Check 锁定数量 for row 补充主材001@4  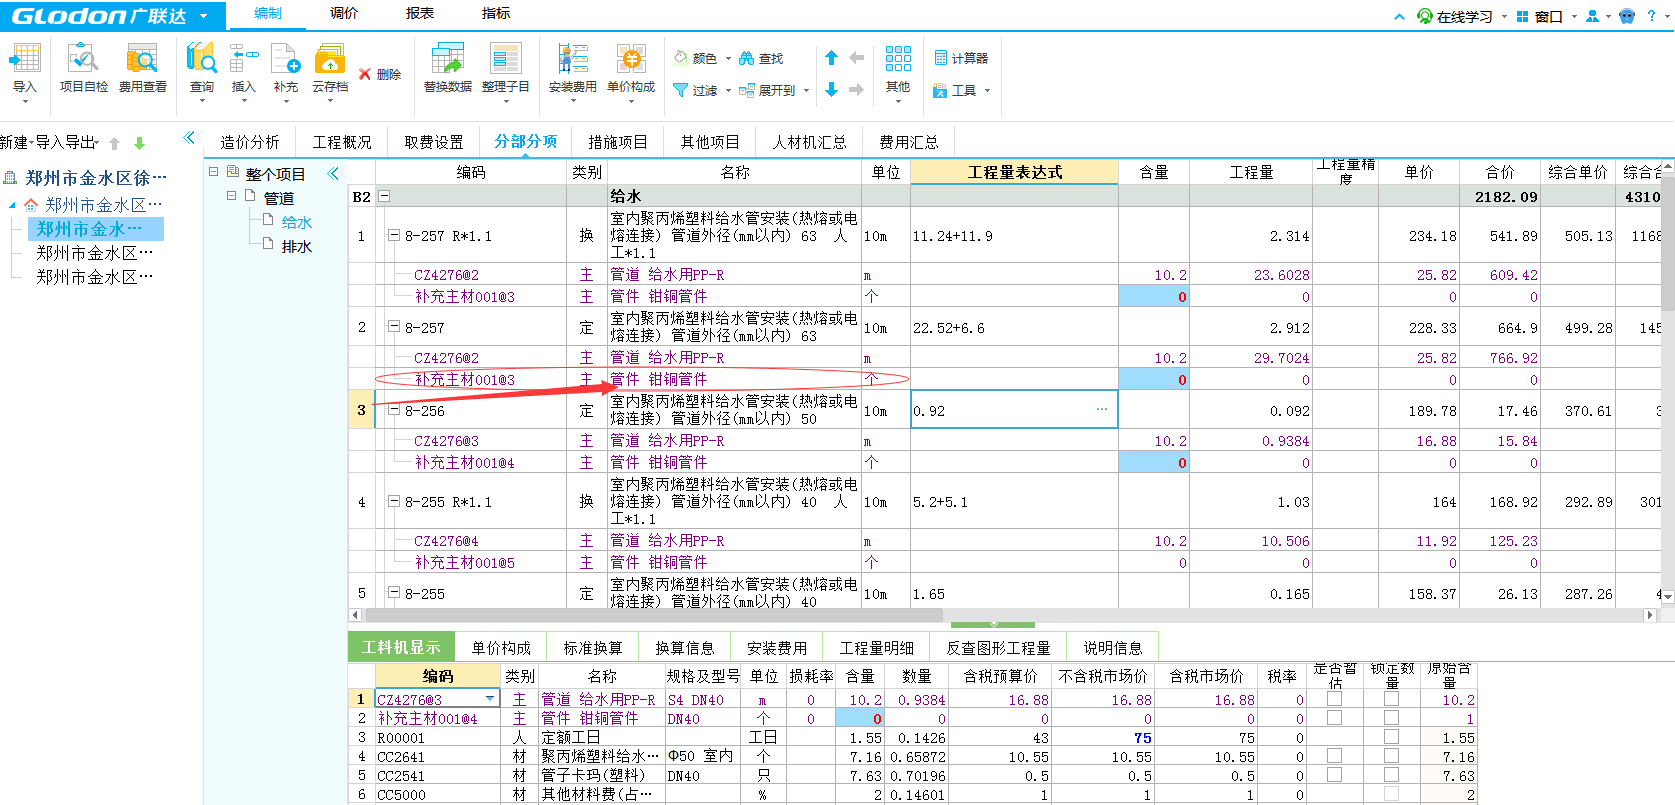[1391, 718]
